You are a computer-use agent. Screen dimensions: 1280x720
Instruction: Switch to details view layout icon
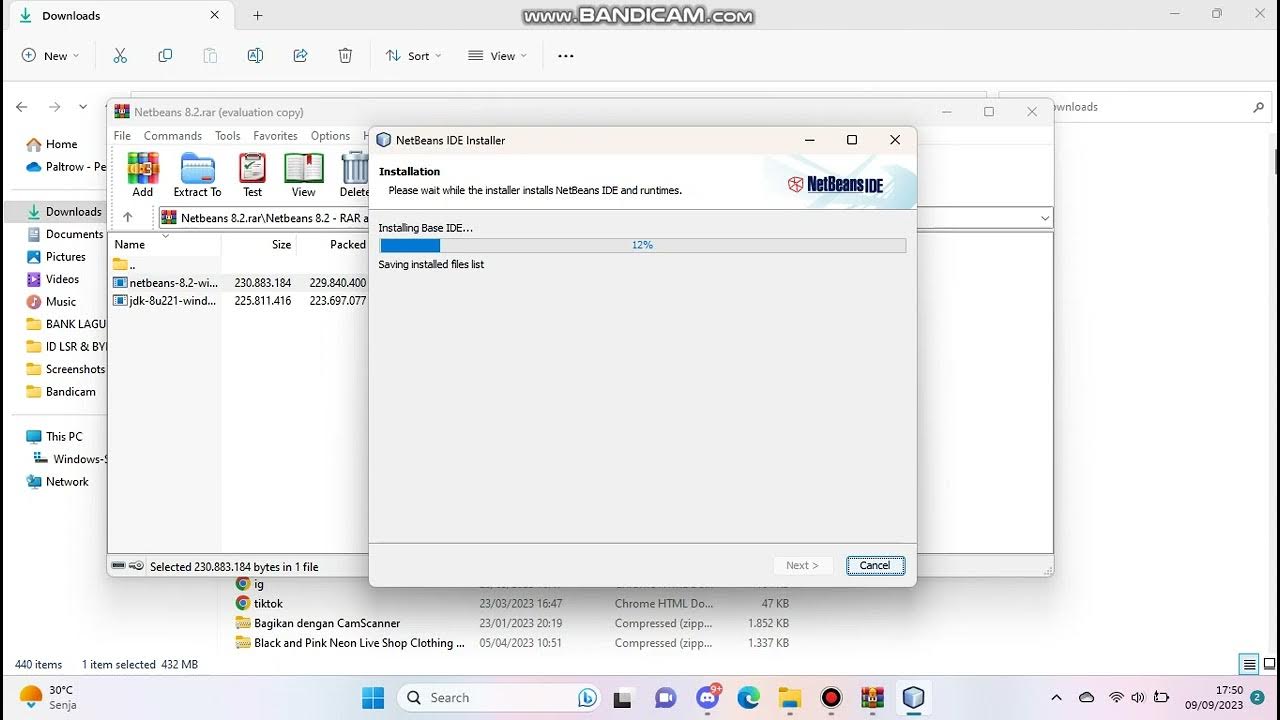coord(1249,665)
